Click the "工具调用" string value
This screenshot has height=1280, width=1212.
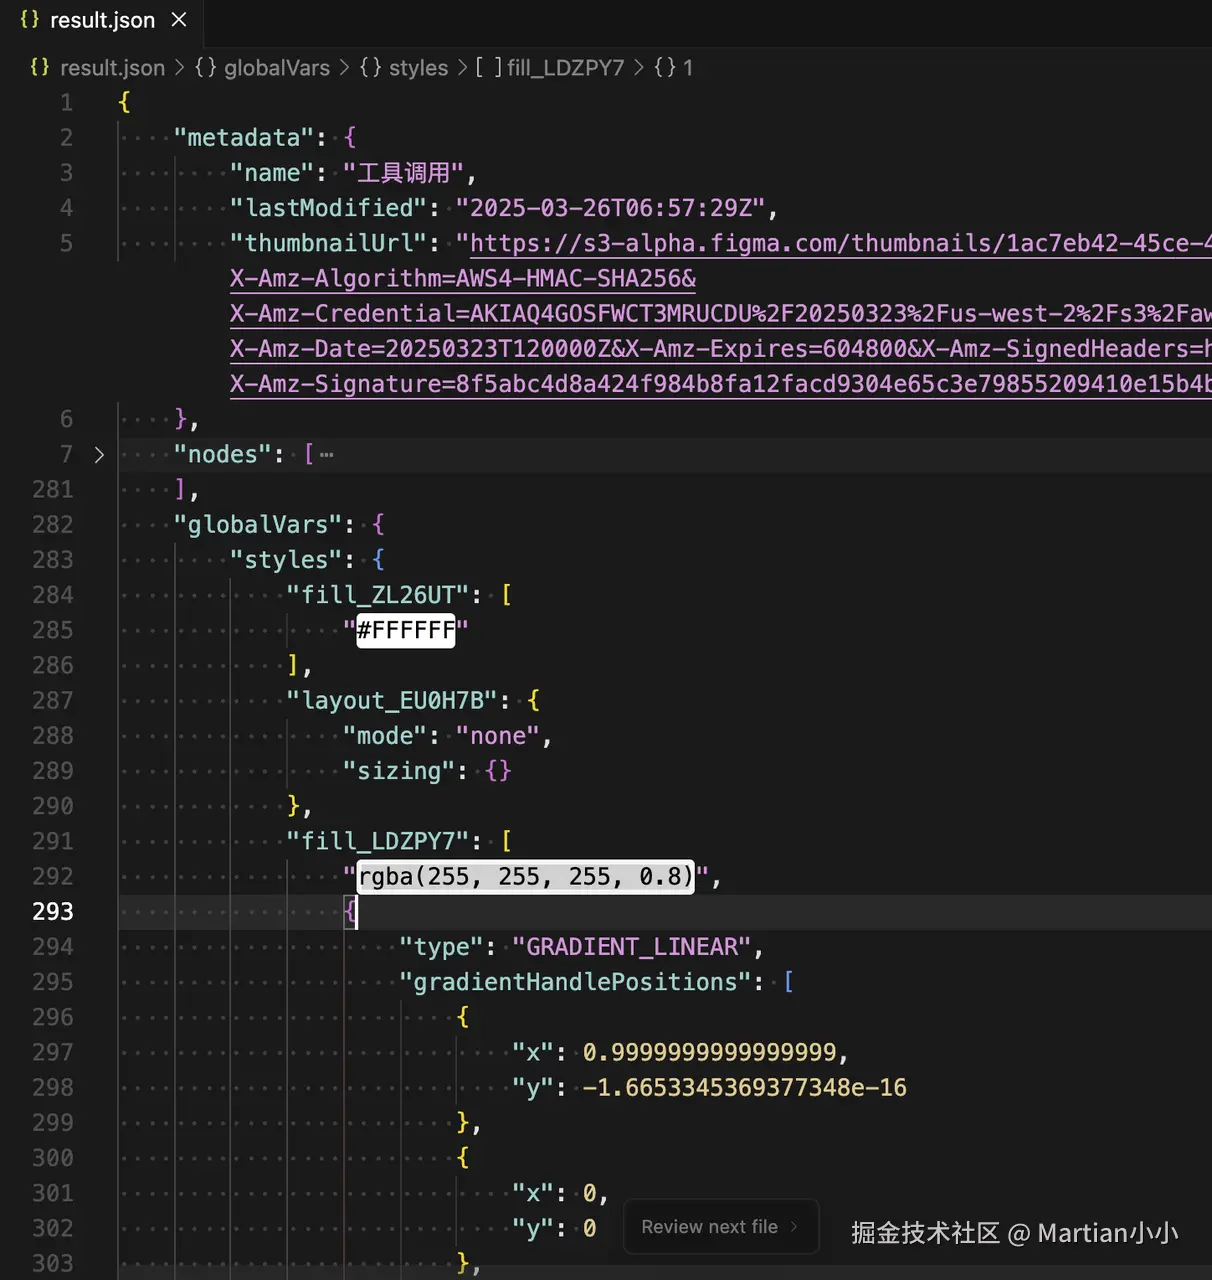(x=404, y=173)
